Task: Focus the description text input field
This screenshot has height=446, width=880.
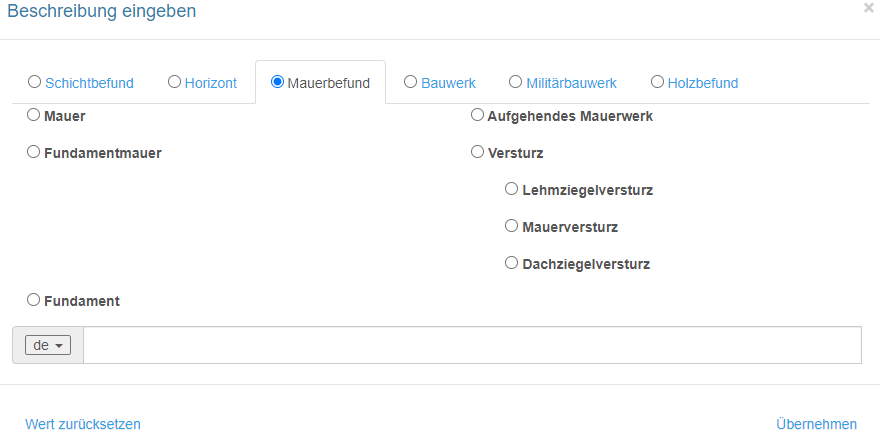Action: 473,345
